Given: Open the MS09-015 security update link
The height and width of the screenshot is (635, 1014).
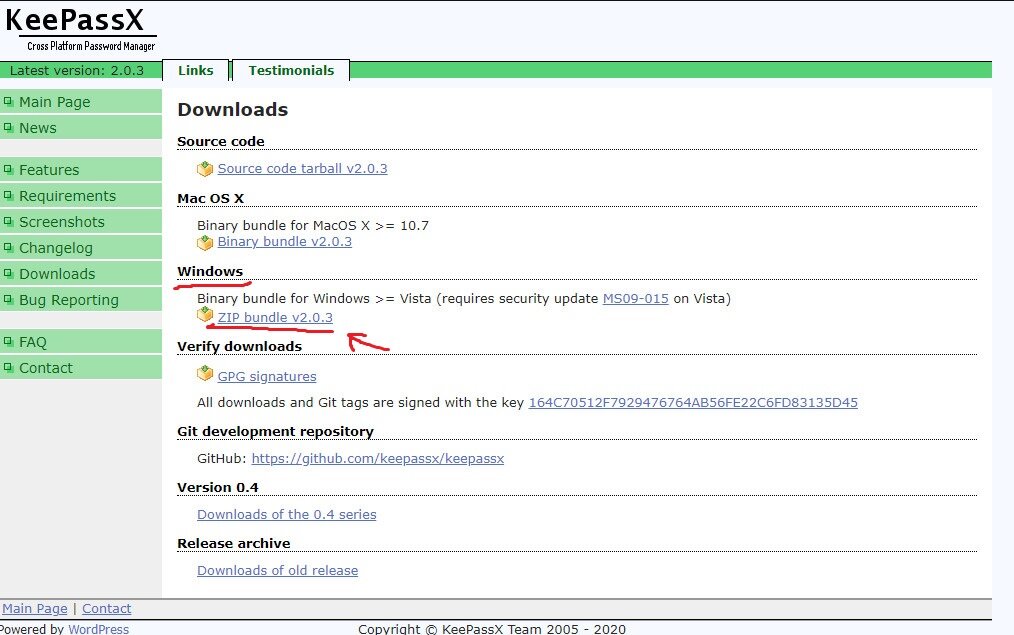Looking at the screenshot, I should pyautogui.click(x=636, y=299).
